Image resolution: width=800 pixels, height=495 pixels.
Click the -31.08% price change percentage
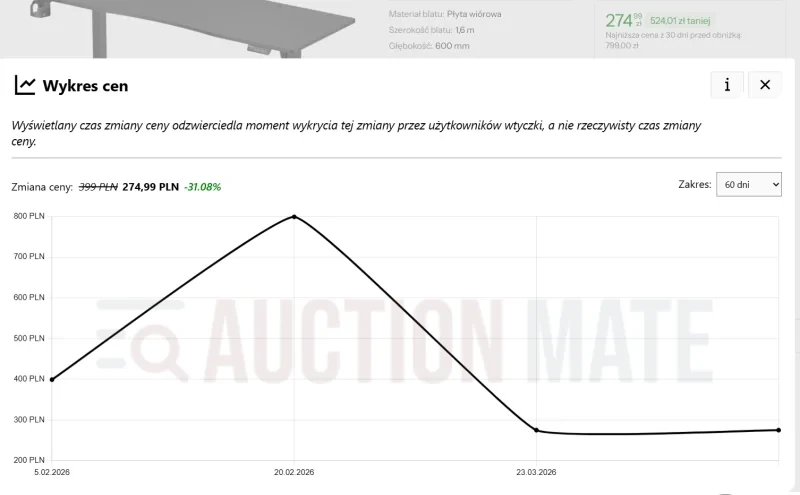point(202,187)
